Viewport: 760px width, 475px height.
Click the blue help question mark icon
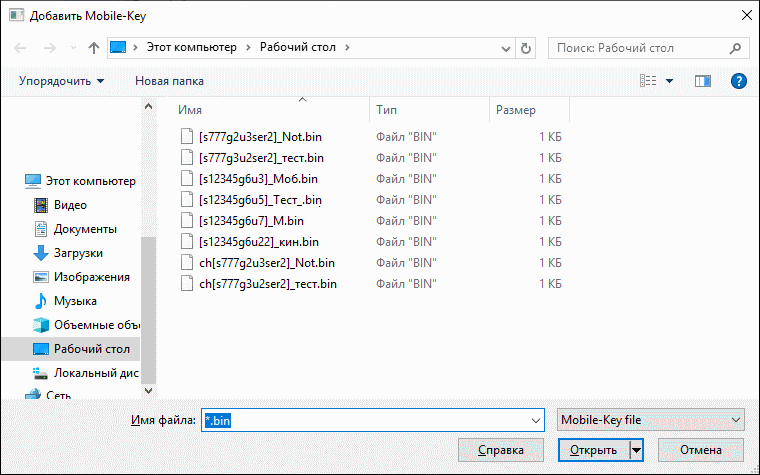(739, 80)
